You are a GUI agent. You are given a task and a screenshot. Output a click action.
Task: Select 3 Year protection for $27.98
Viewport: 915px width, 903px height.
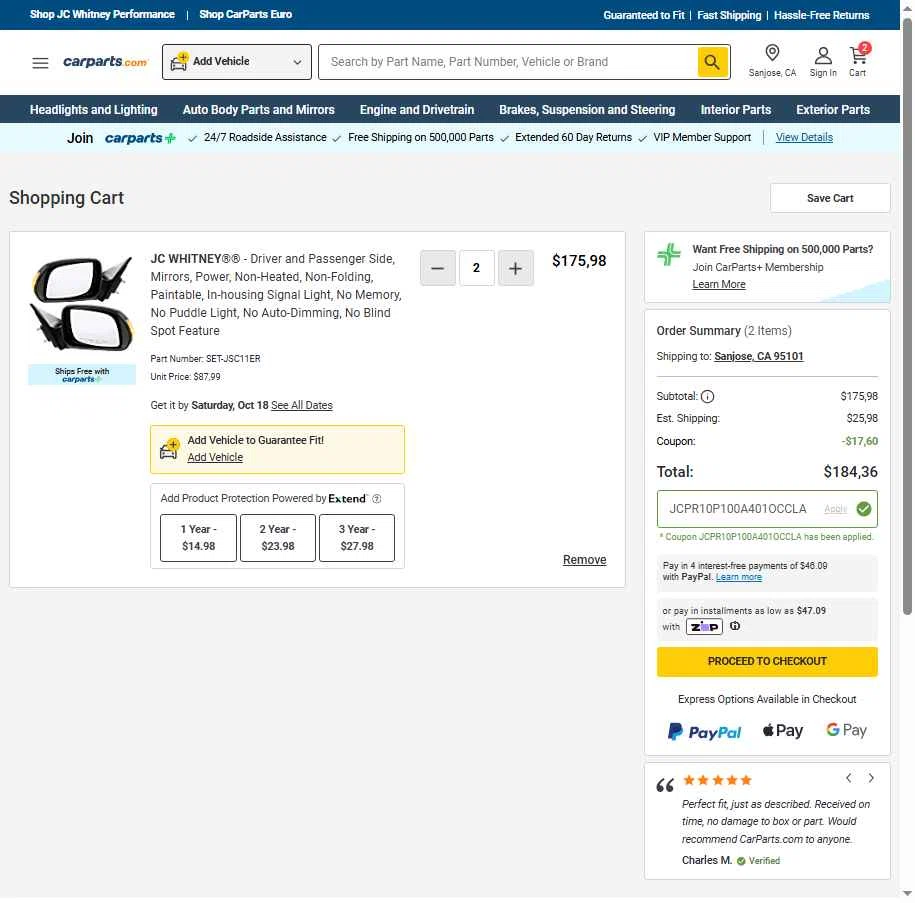point(357,538)
